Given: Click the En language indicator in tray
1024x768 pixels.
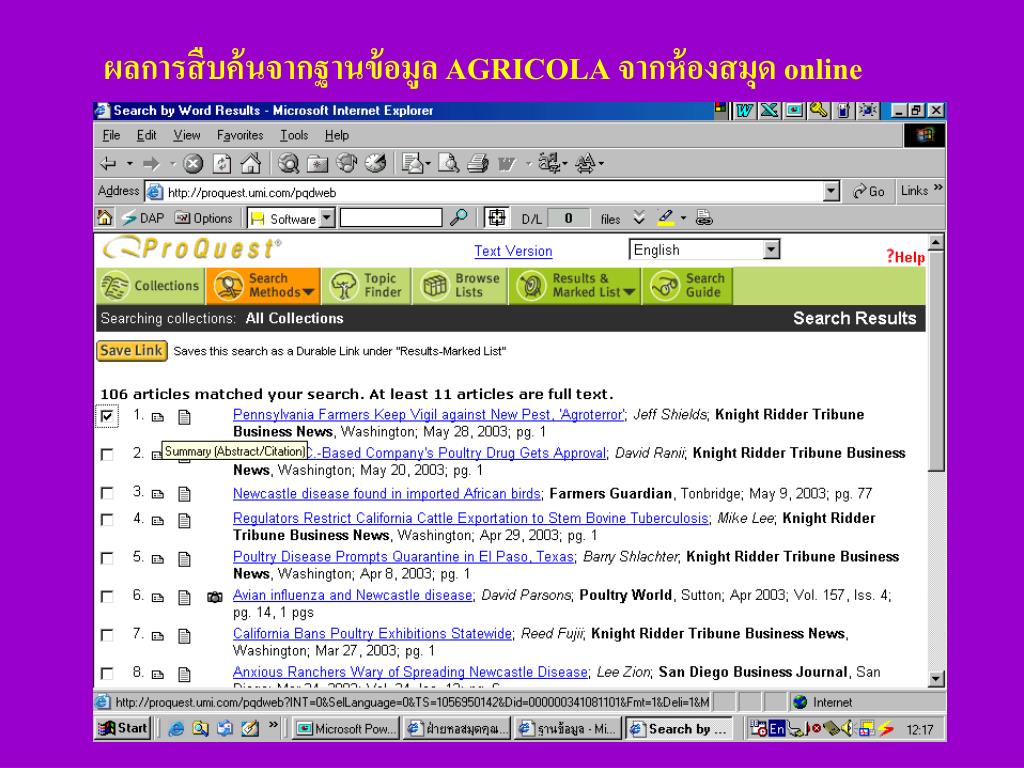Looking at the screenshot, I should tap(776, 729).
